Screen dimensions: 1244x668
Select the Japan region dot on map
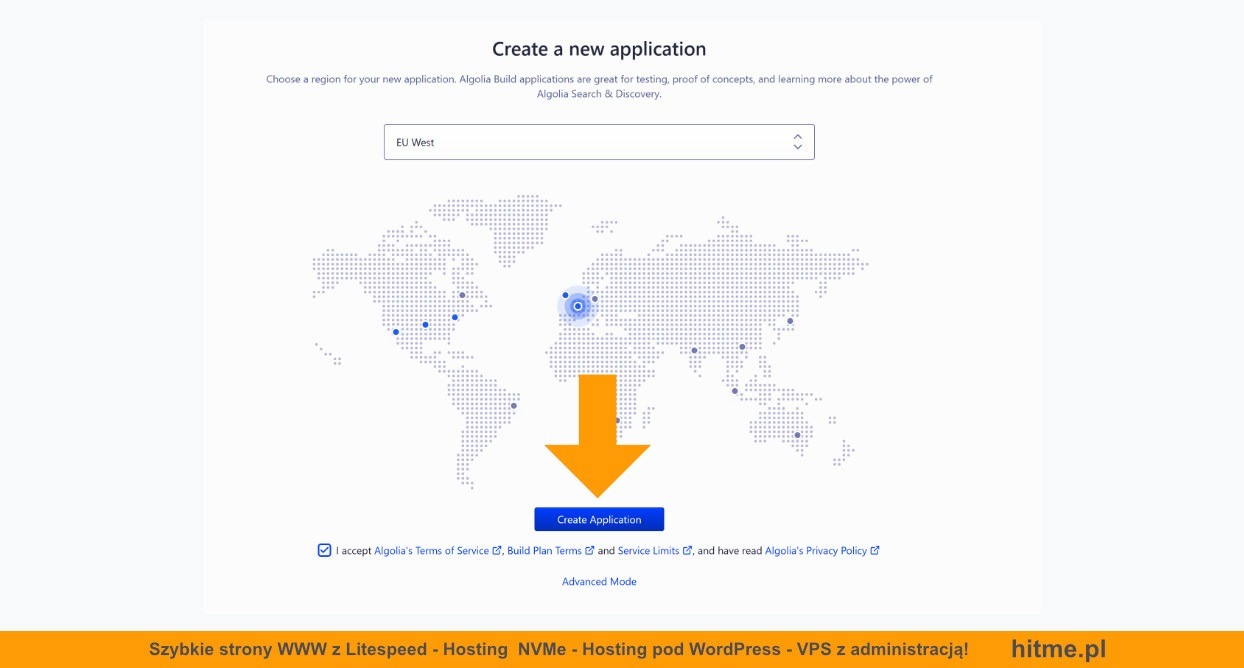click(x=790, y=321)
